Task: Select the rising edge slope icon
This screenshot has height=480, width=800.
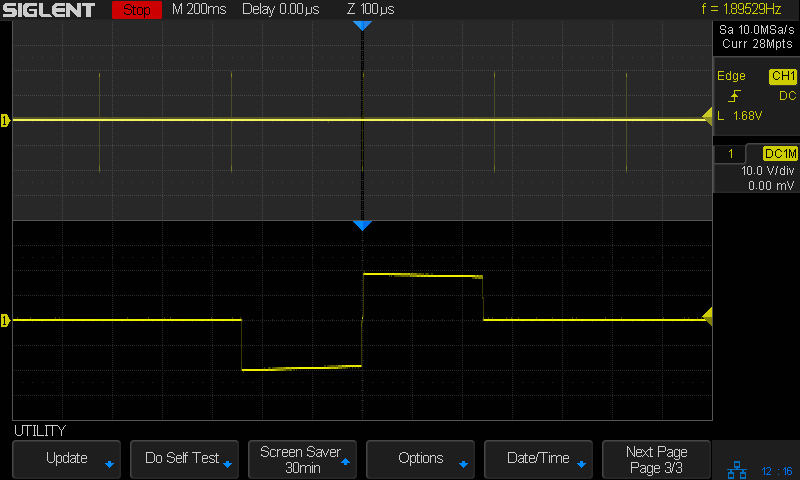Action: pos(735,96)
